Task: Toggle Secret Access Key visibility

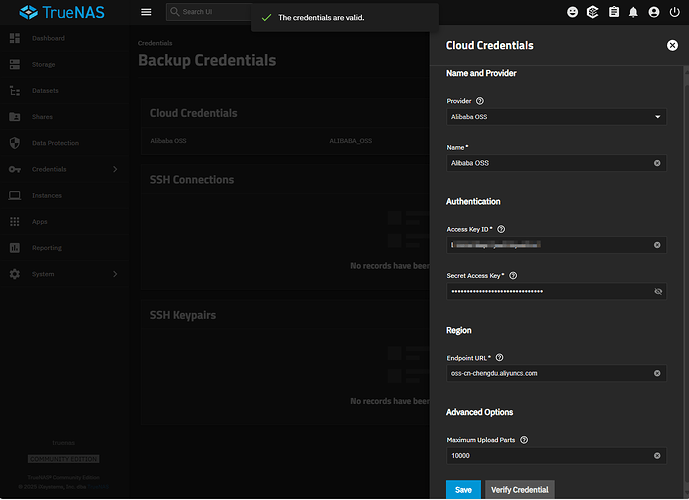Action: [658, 292]
